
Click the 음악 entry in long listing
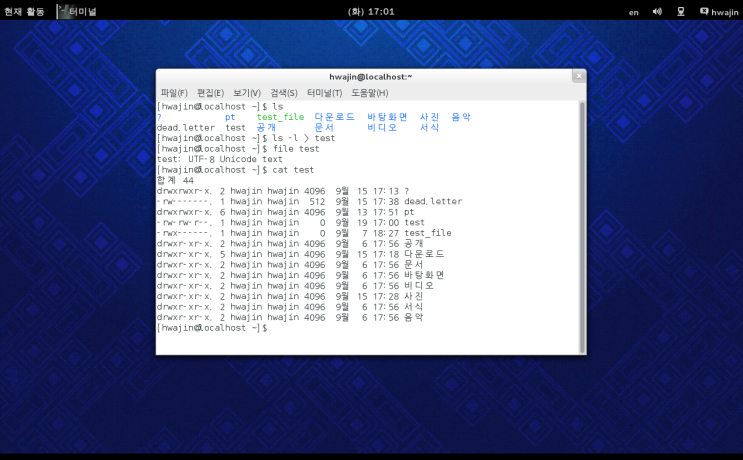point(414,317)
